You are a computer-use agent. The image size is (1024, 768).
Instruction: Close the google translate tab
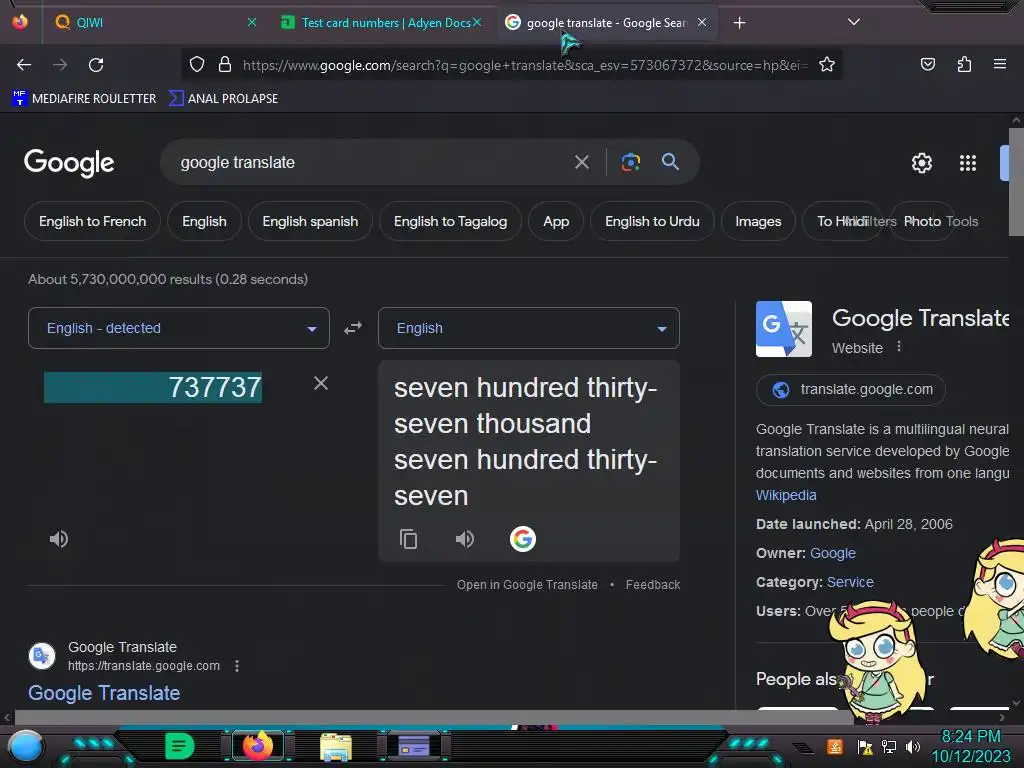coord(702,22)
